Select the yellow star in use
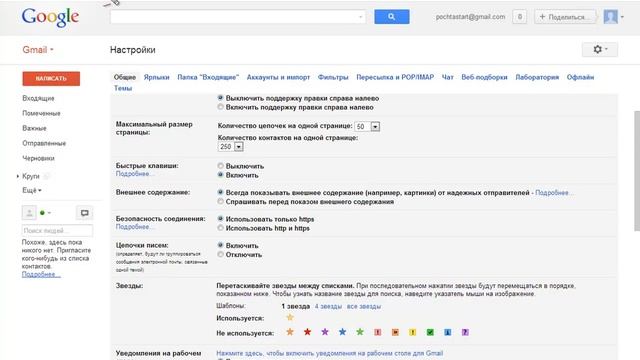 click(x=290, y=317)
